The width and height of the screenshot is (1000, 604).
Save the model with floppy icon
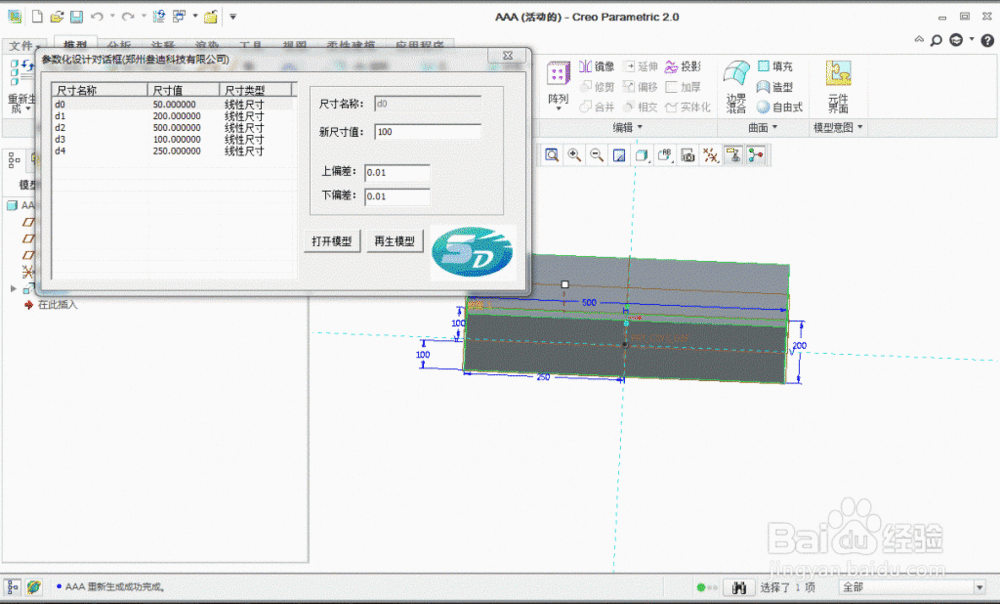77,17
